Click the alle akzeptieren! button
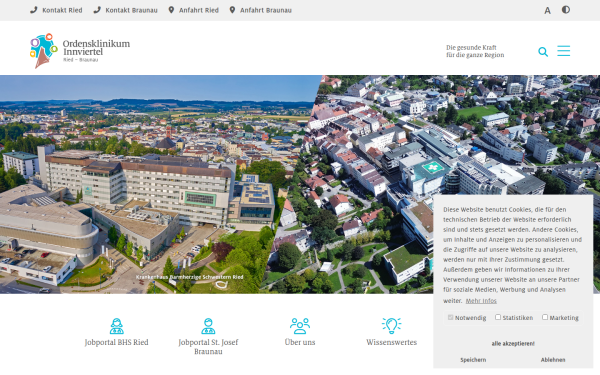The height and width of the screenshot is (375, 600). click(513, 344)
